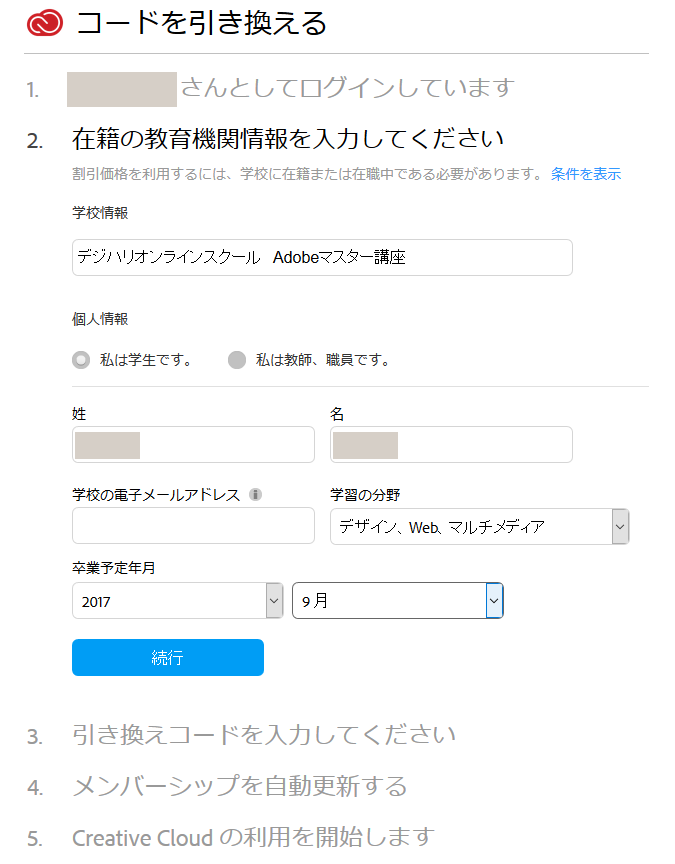Click step 3 引き換えコードを入力してください
Image resolution: width=675 pixels, height=864 pixels.
(264, 735)
